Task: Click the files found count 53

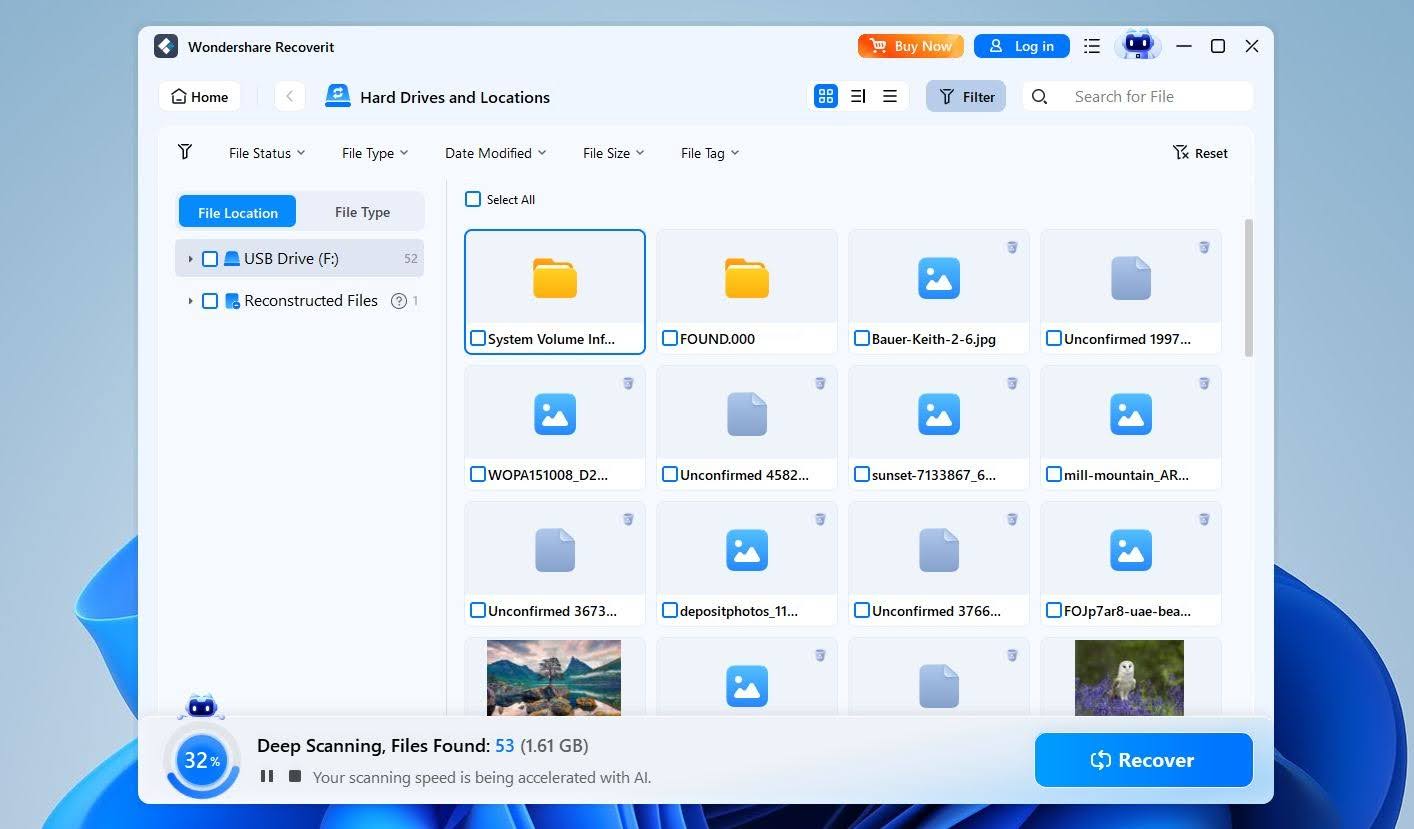Action: 504,746
